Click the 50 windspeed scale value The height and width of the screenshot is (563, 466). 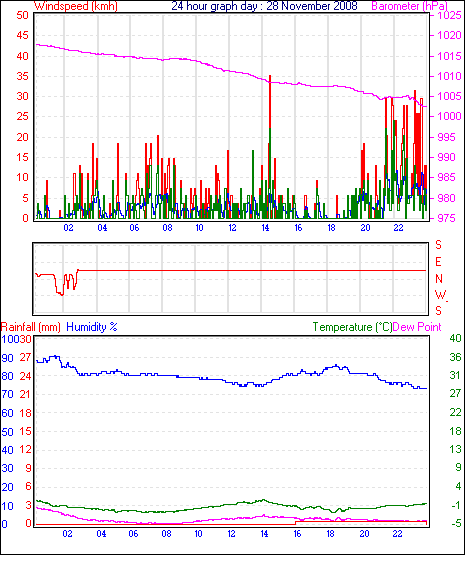click(x=22, y=15)
